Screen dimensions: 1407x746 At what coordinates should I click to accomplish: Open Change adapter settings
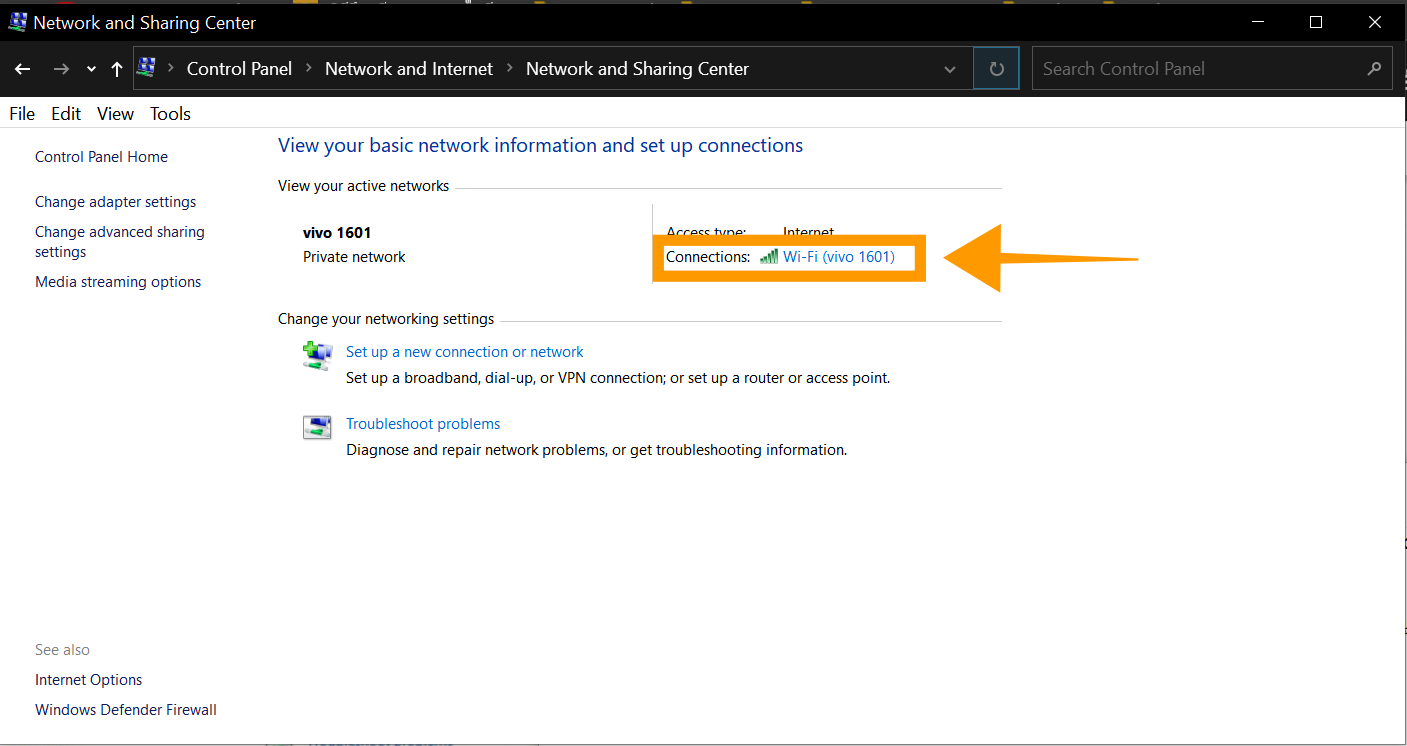pos(115,202)
